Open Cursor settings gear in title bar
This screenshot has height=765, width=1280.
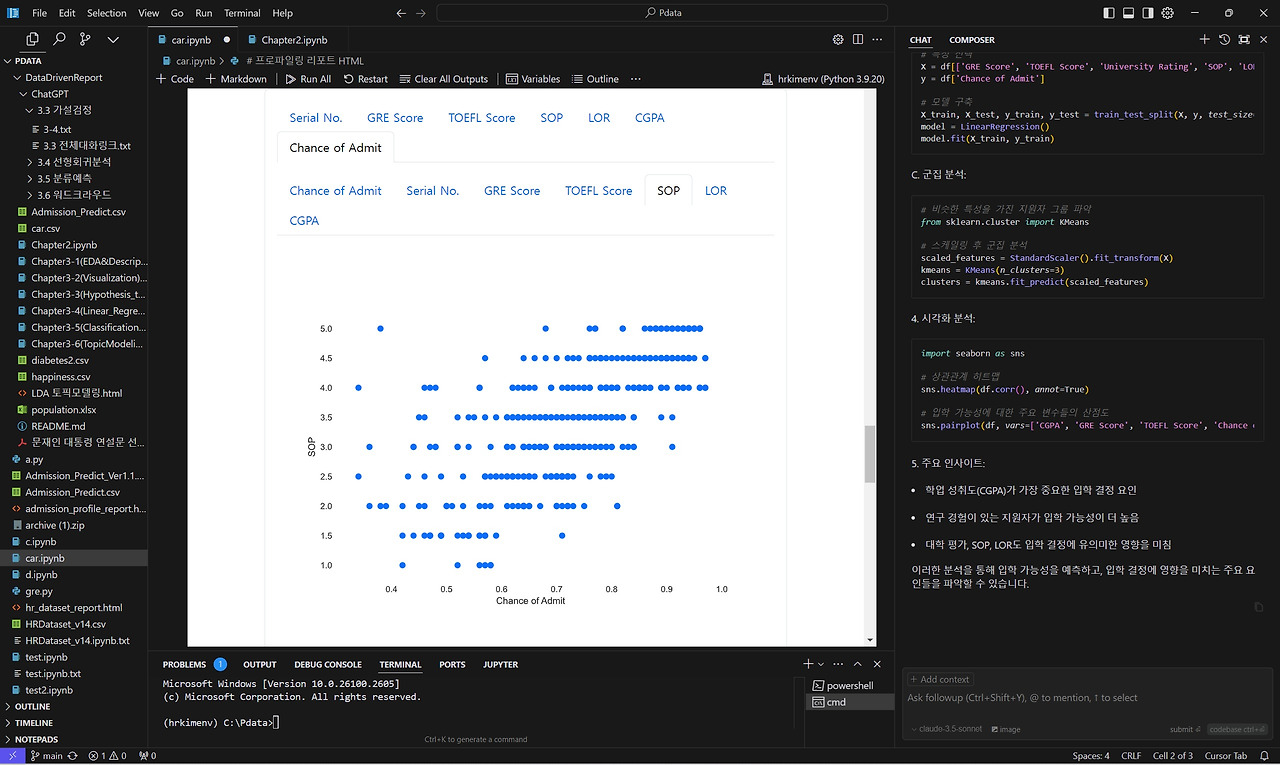1169,13
